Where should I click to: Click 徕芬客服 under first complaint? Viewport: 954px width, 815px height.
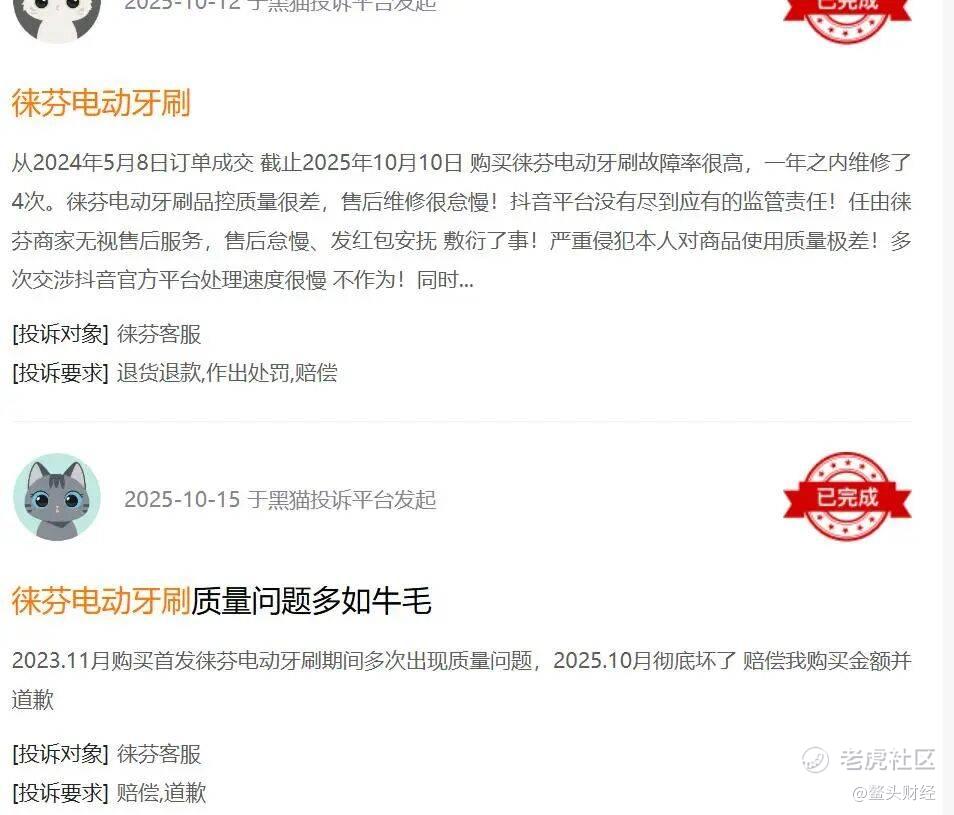(159, 334)
